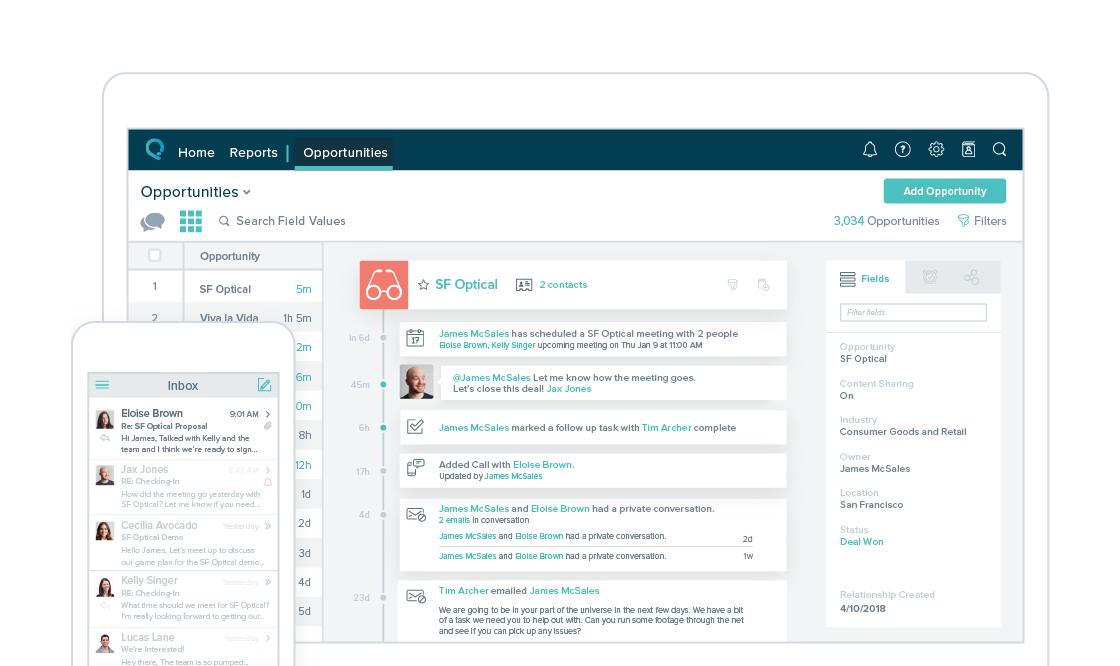Screen dimensions: 1120x666
Task: Open the 2 contacts link
Action: (x=563, y=284)
